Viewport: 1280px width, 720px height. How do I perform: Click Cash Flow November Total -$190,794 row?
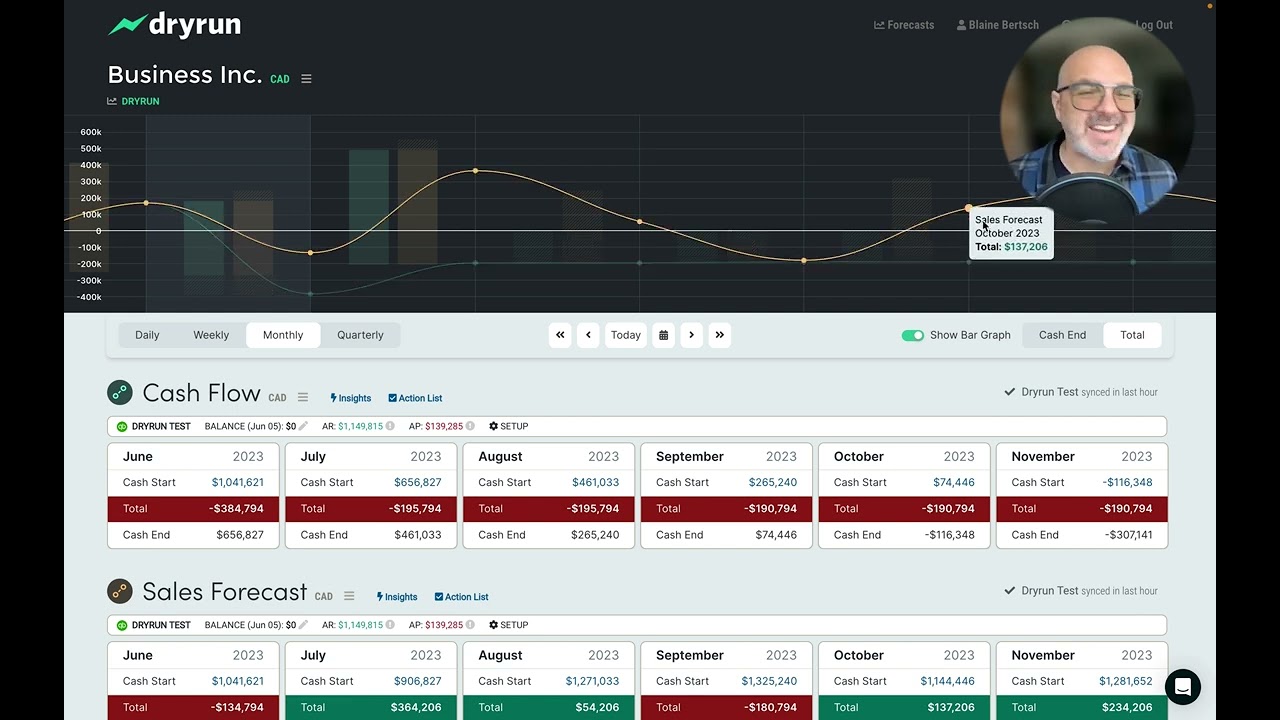point(1082,508)
